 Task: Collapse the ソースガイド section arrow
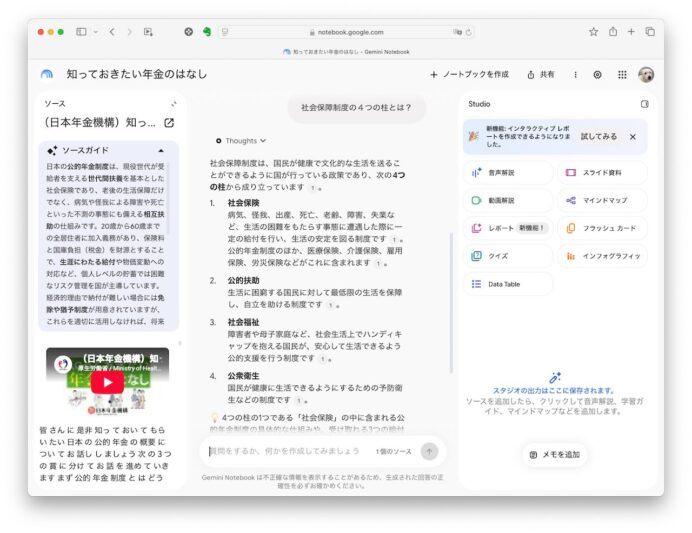coord(161,150)
